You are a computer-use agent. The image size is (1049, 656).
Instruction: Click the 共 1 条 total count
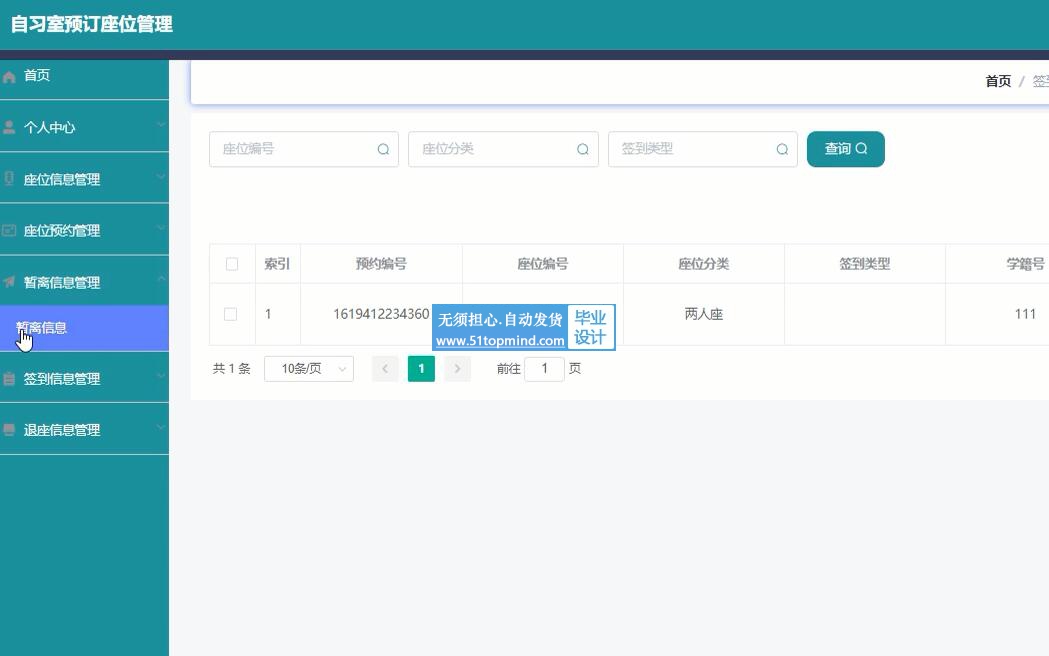click(x=231, y=368)
